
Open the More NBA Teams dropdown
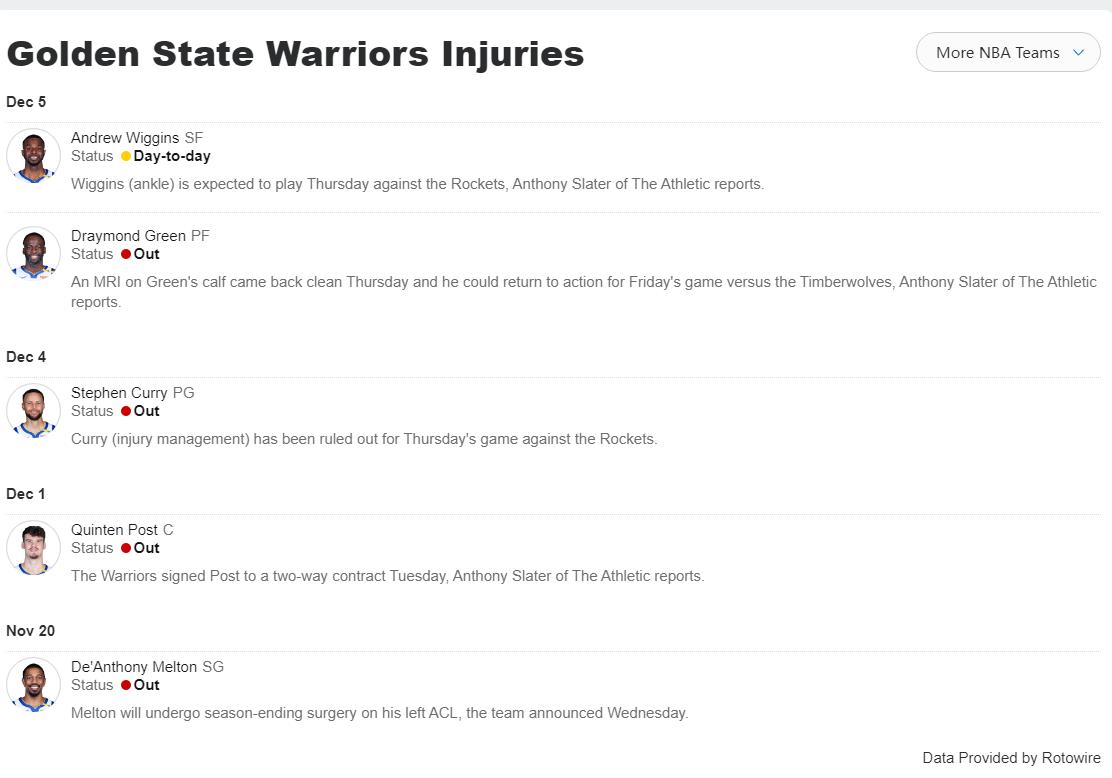[1007, 53]
